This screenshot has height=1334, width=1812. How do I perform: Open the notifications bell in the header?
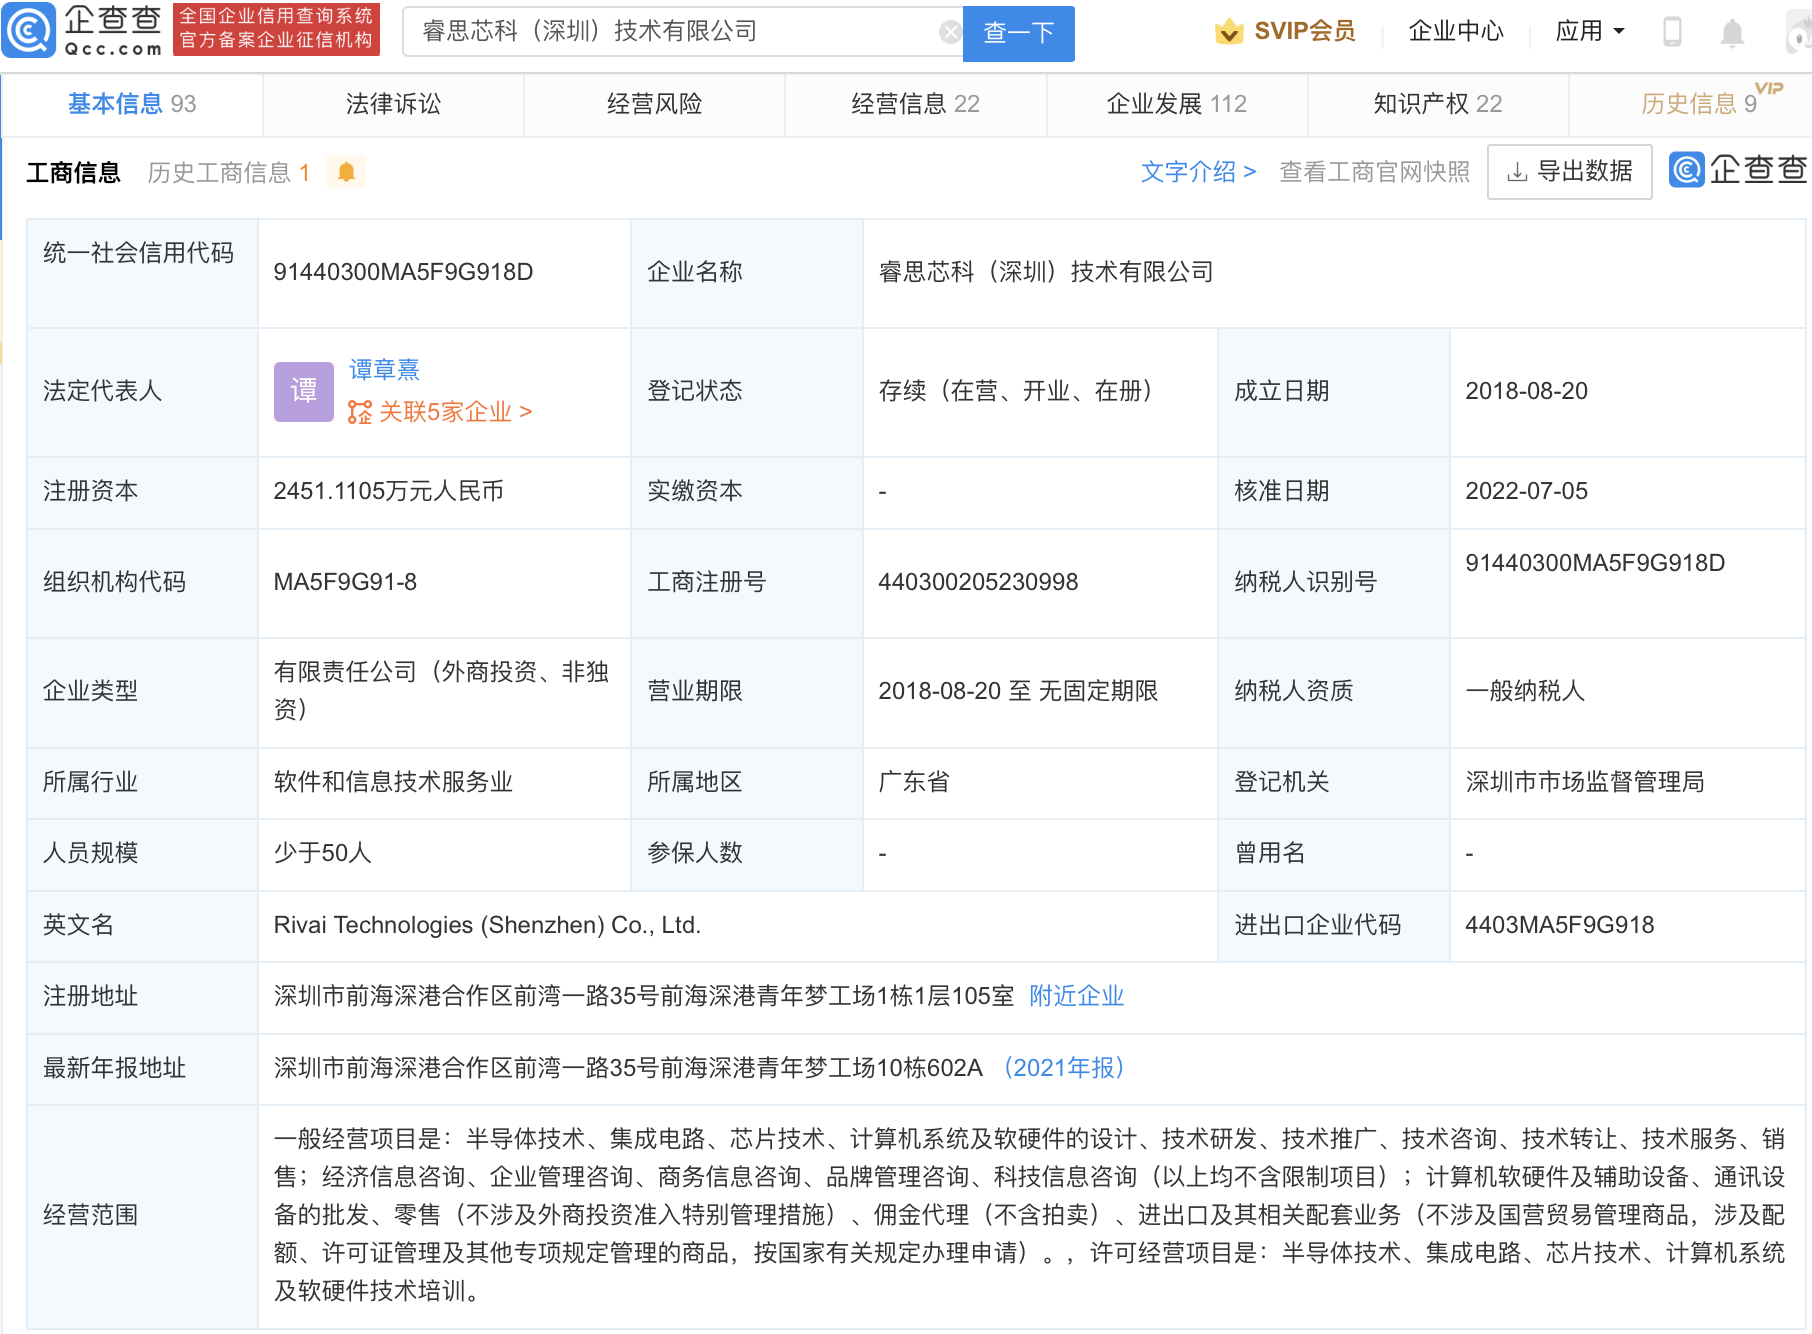tap(1732, 33)
